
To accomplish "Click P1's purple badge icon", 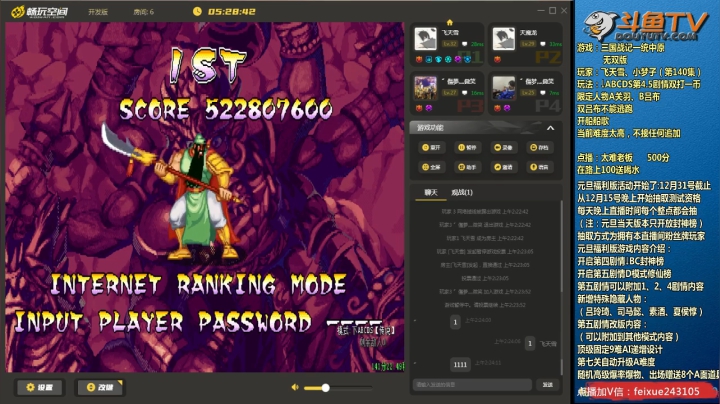I will (x=458, y=59).
